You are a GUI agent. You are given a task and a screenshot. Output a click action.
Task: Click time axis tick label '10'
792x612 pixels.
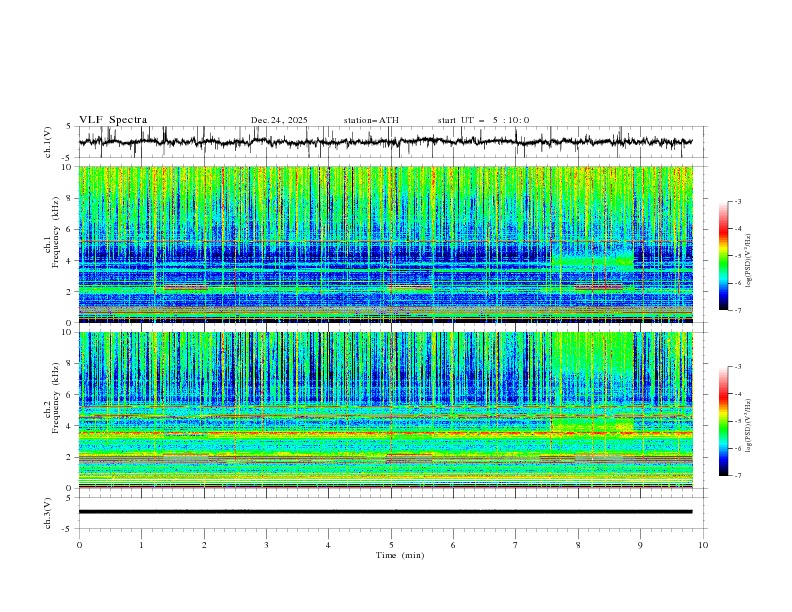point(703,545)
